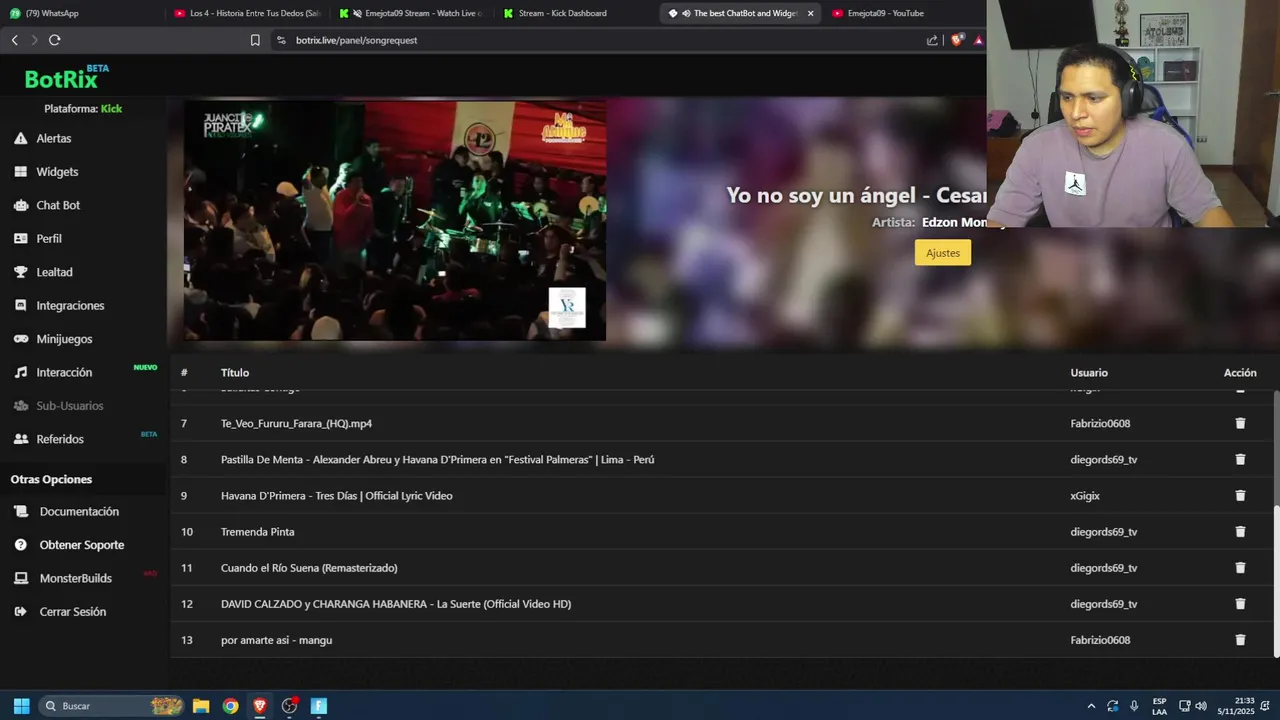The width and height of the screenshot is (1280, 720).
Task: Open the Lealtad section
Action: coord(54,272)
